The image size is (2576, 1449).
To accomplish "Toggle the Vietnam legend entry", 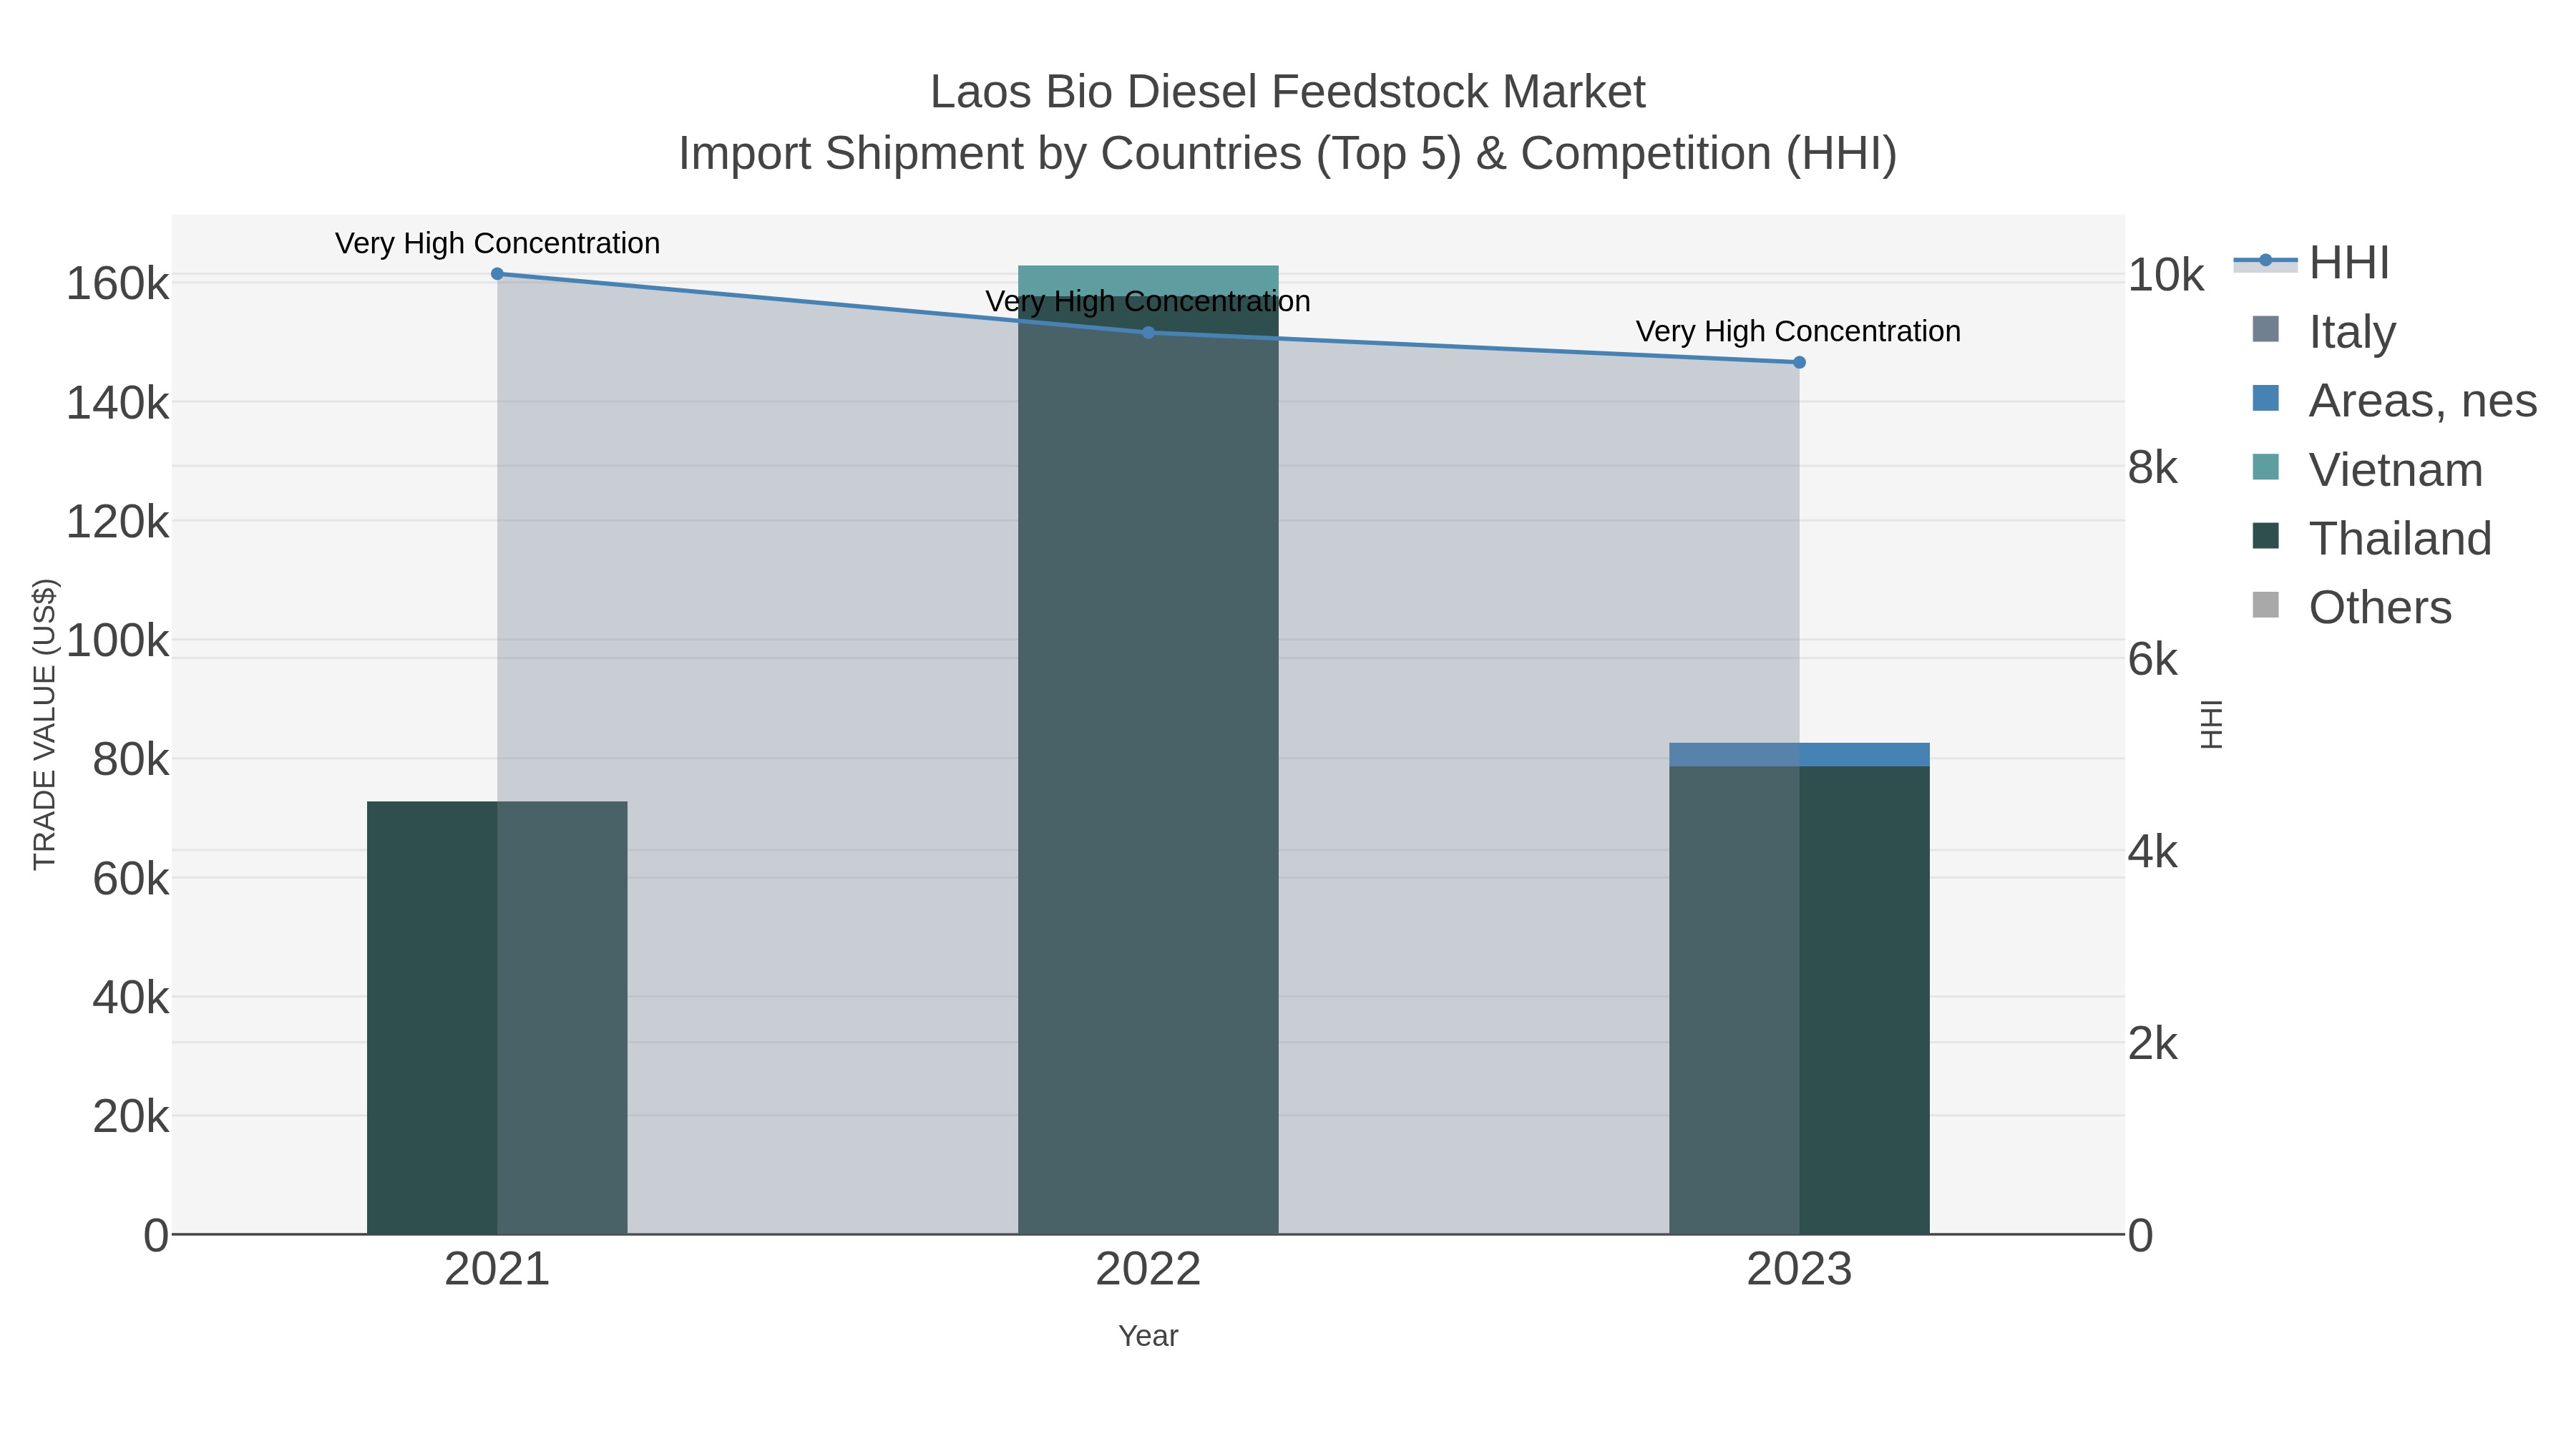I will tap(2367, 469).
